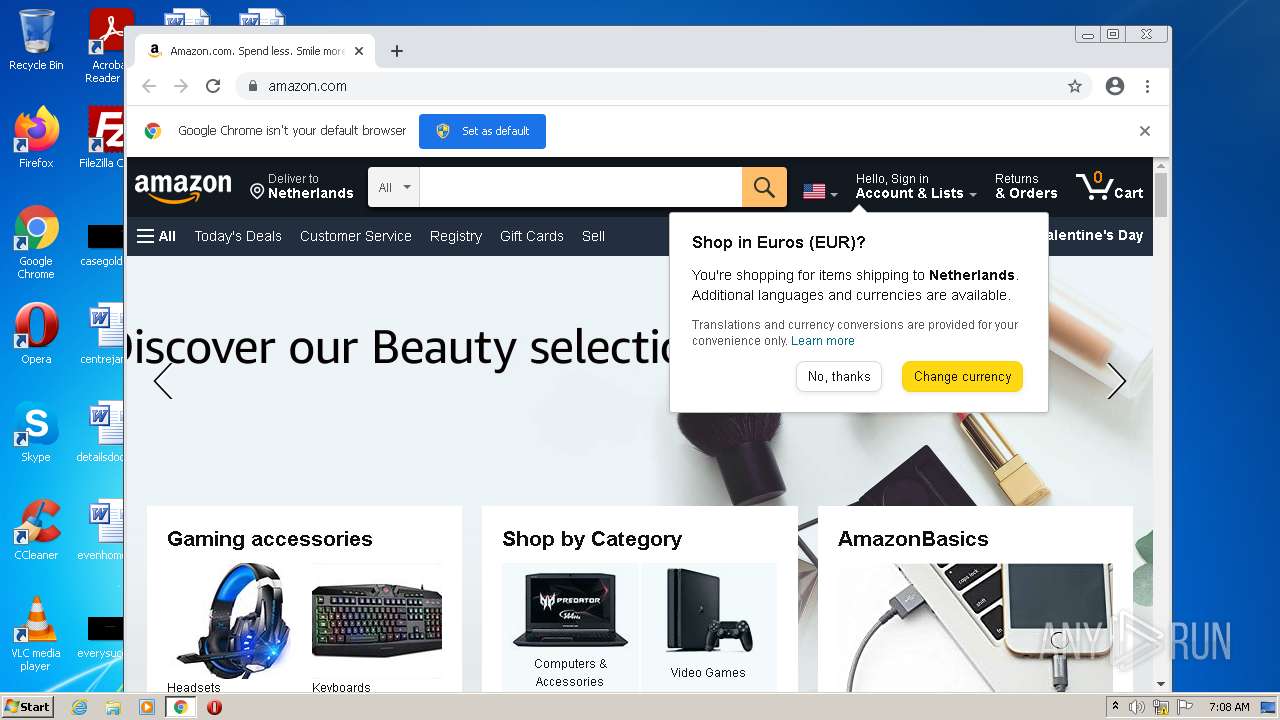Open Chrome three-dot menu

(x=1147, y=86)
